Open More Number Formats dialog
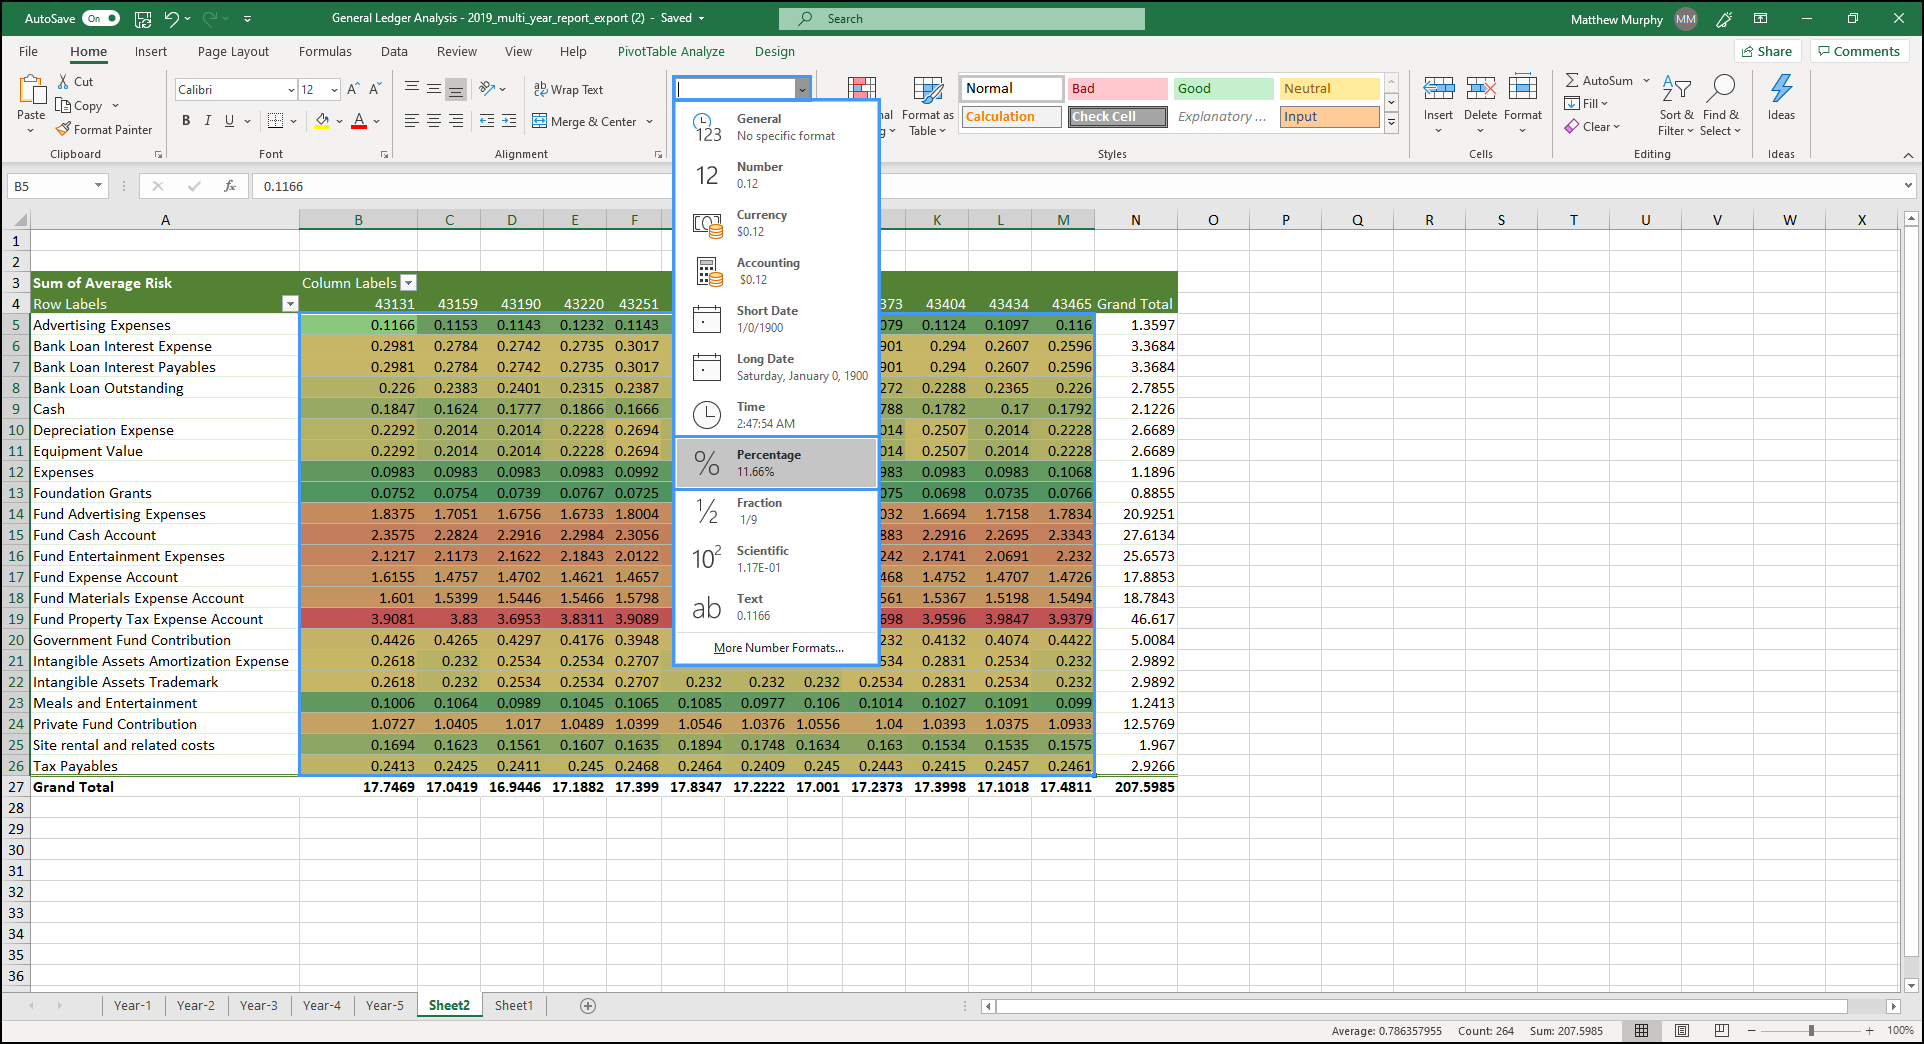 [776, 647]
